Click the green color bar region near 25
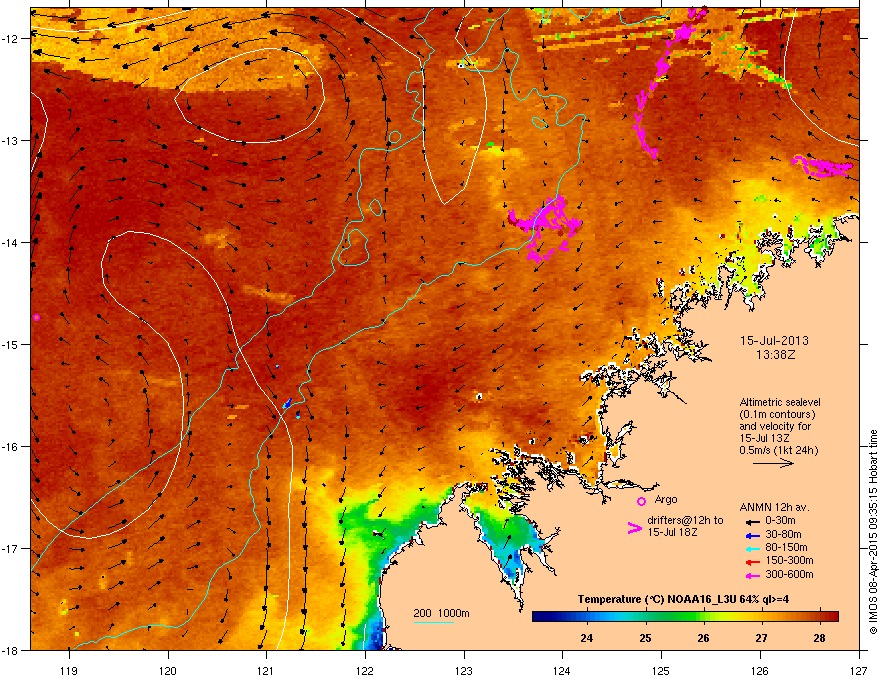This screenshot has height=680, width=880. coord(645,617)
